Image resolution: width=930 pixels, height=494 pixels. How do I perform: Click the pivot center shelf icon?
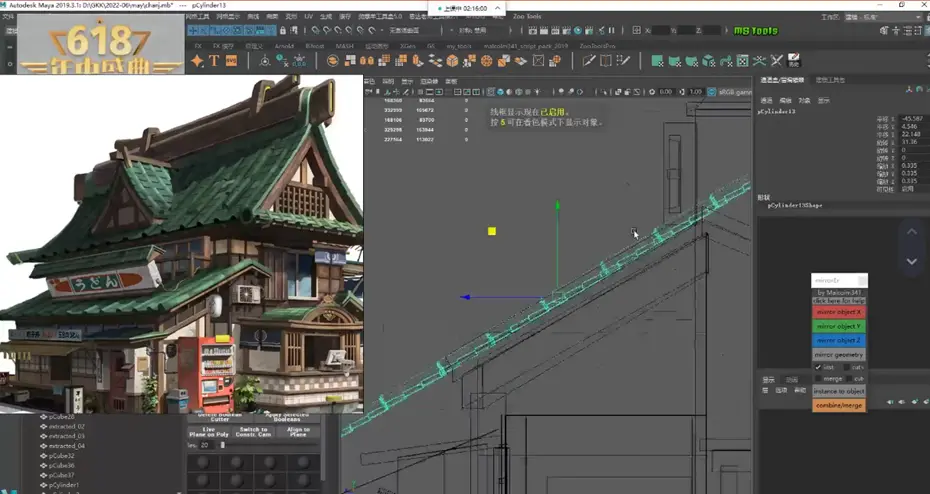click(x=265, y=60)
